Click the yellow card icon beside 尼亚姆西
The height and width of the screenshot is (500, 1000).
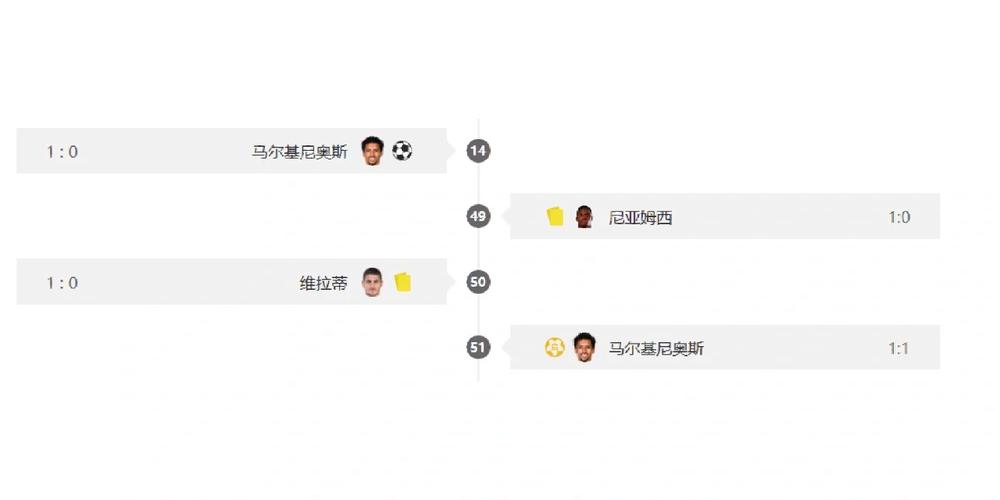555,217
